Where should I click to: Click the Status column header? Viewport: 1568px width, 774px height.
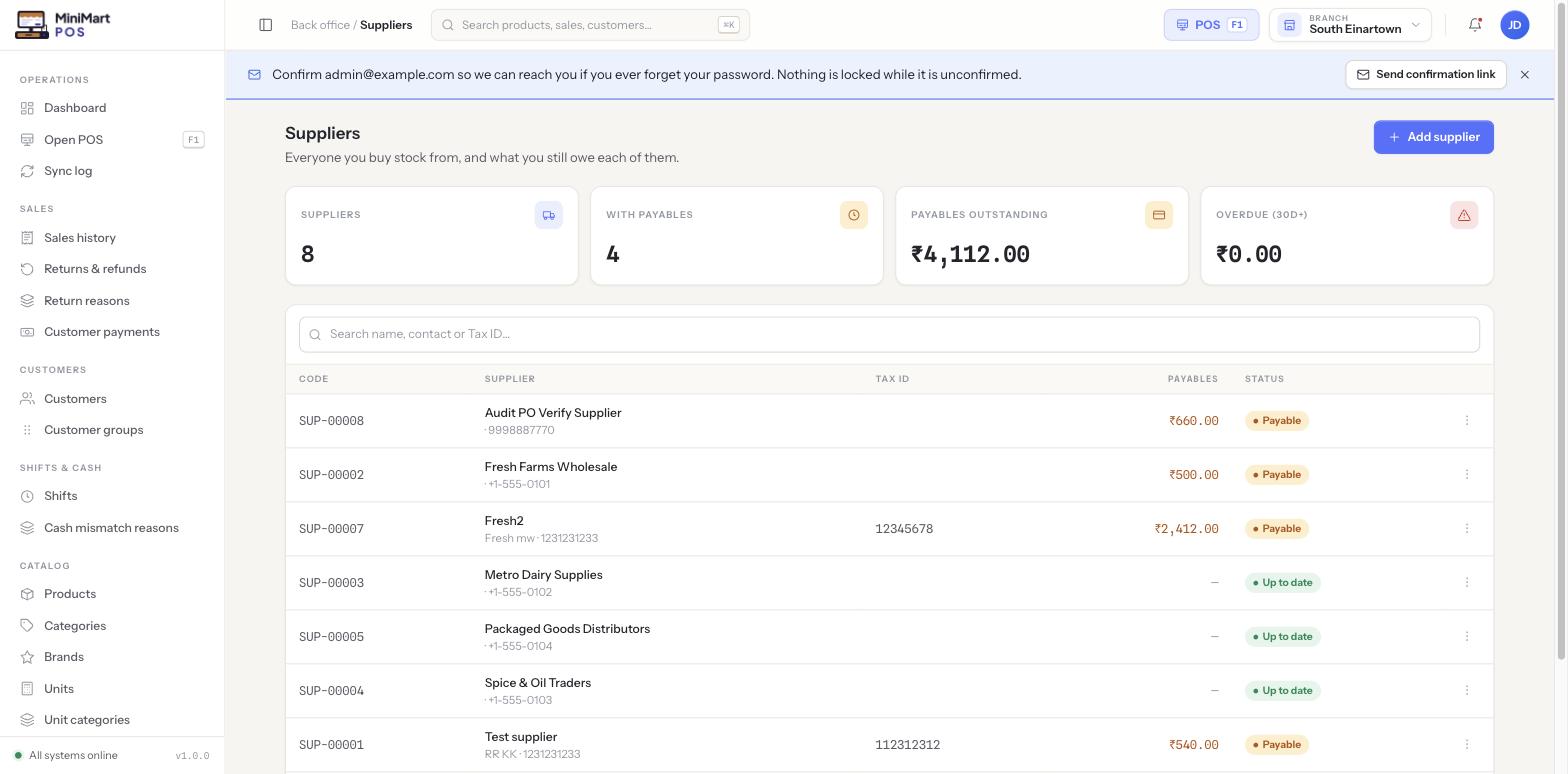pyautogui.click(x=1264, y=379)
